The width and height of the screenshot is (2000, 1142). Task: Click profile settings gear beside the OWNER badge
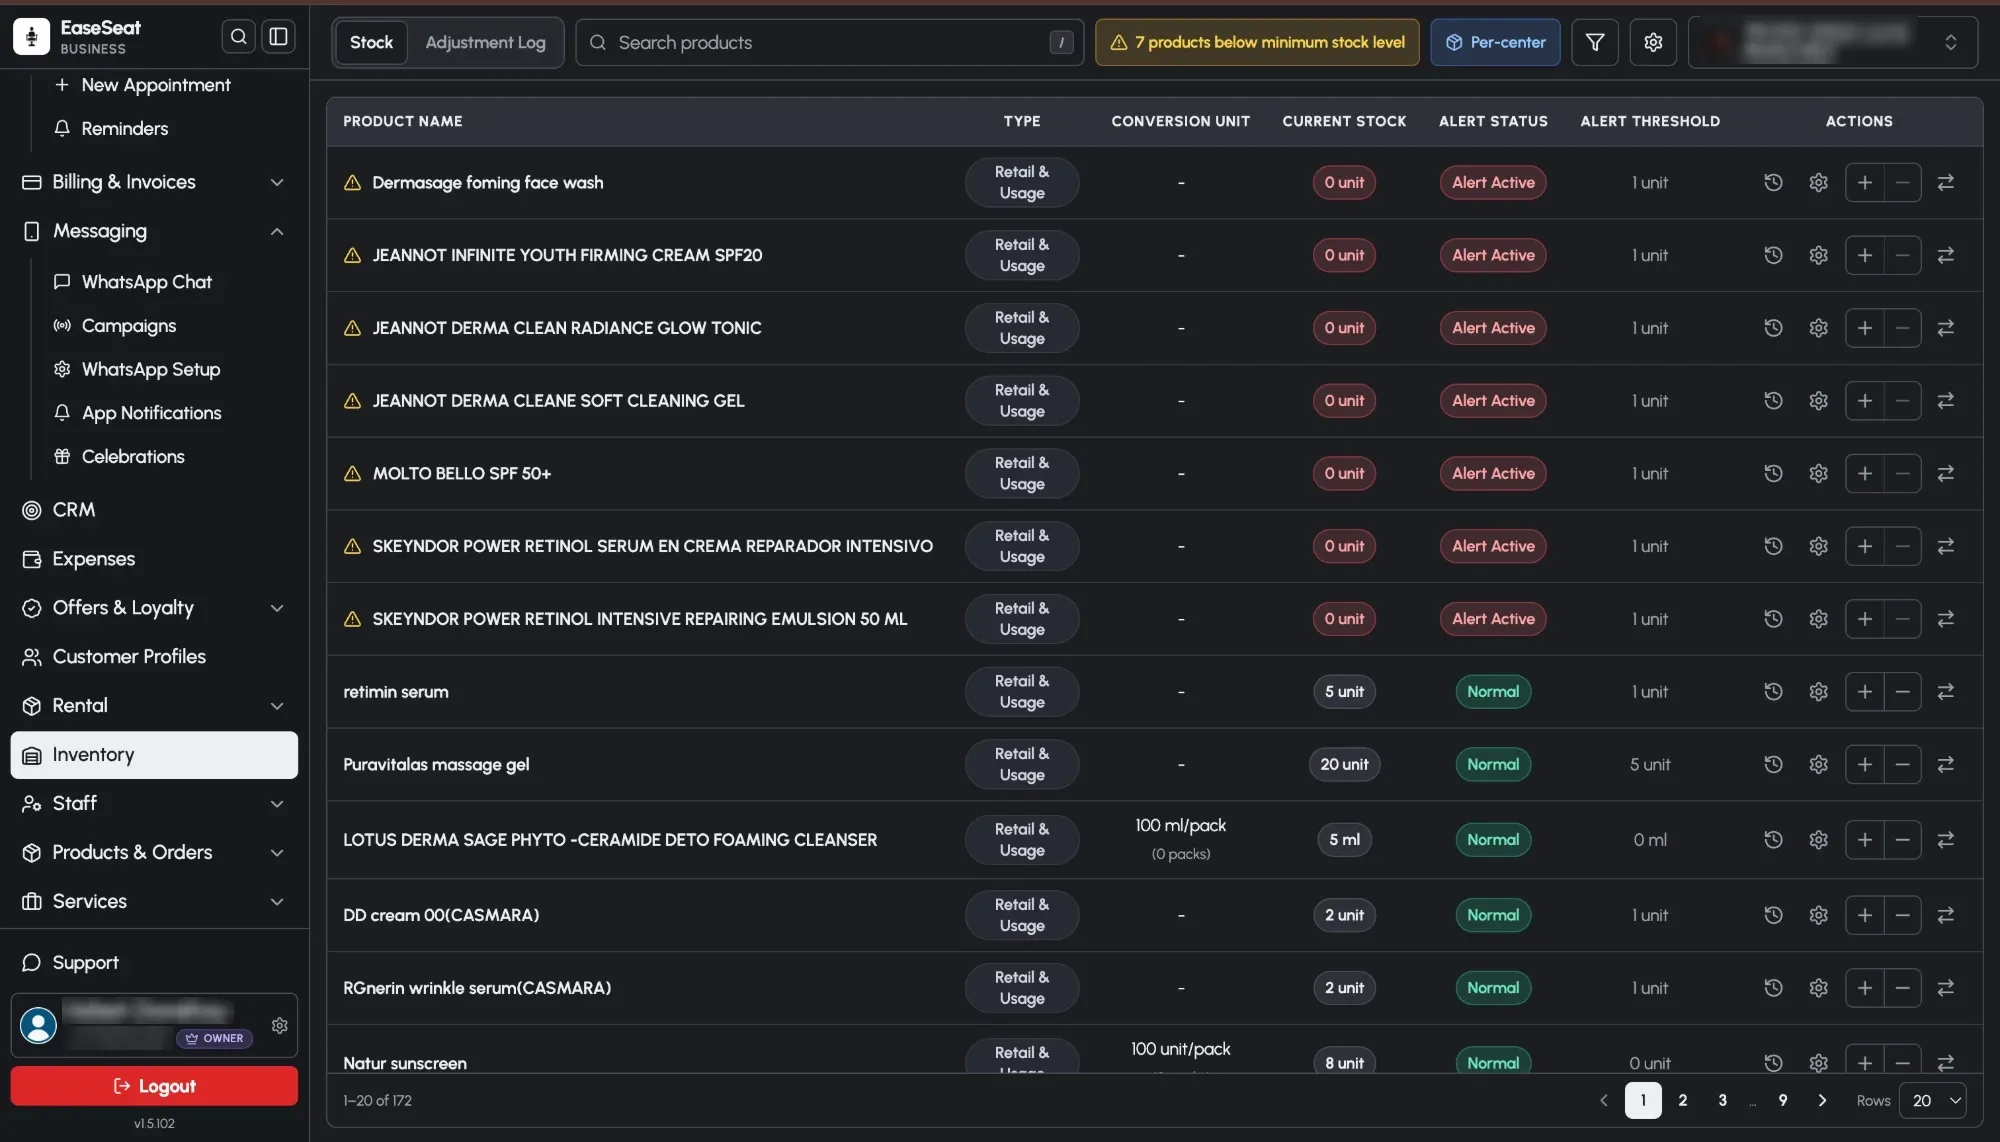tap(280, 1025)
